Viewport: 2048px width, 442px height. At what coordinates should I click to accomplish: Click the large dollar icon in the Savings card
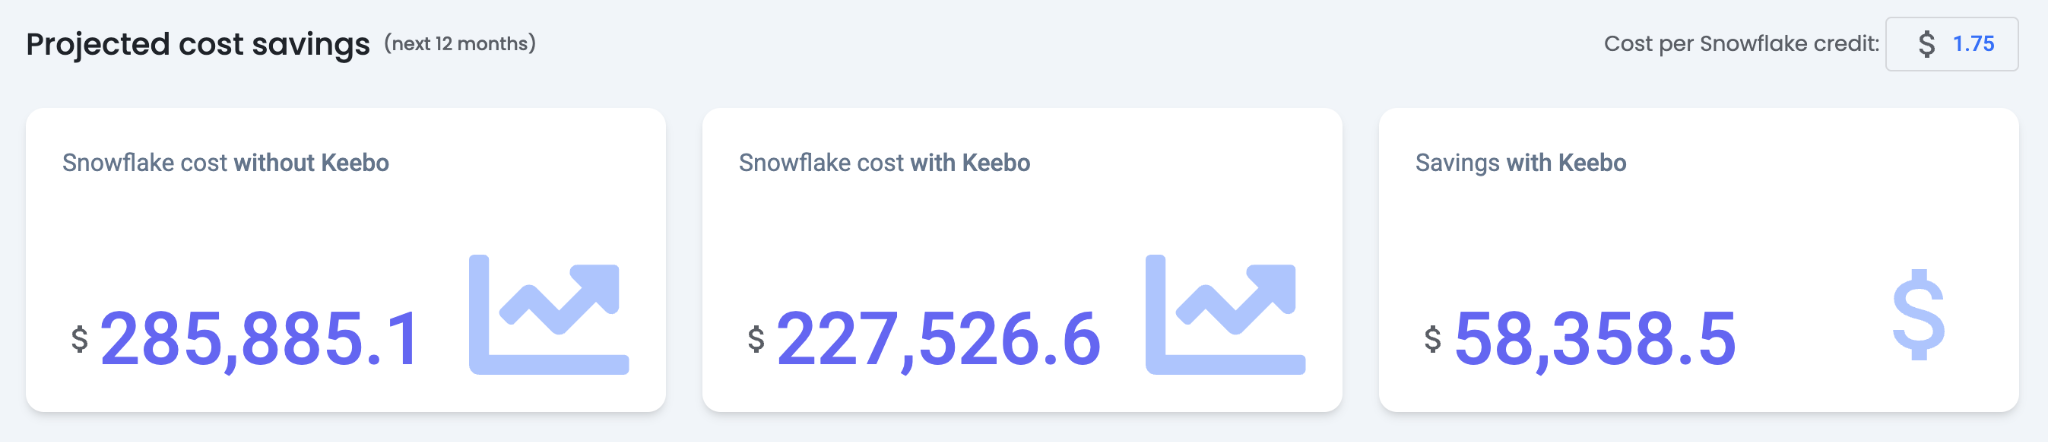point(1918,315)
